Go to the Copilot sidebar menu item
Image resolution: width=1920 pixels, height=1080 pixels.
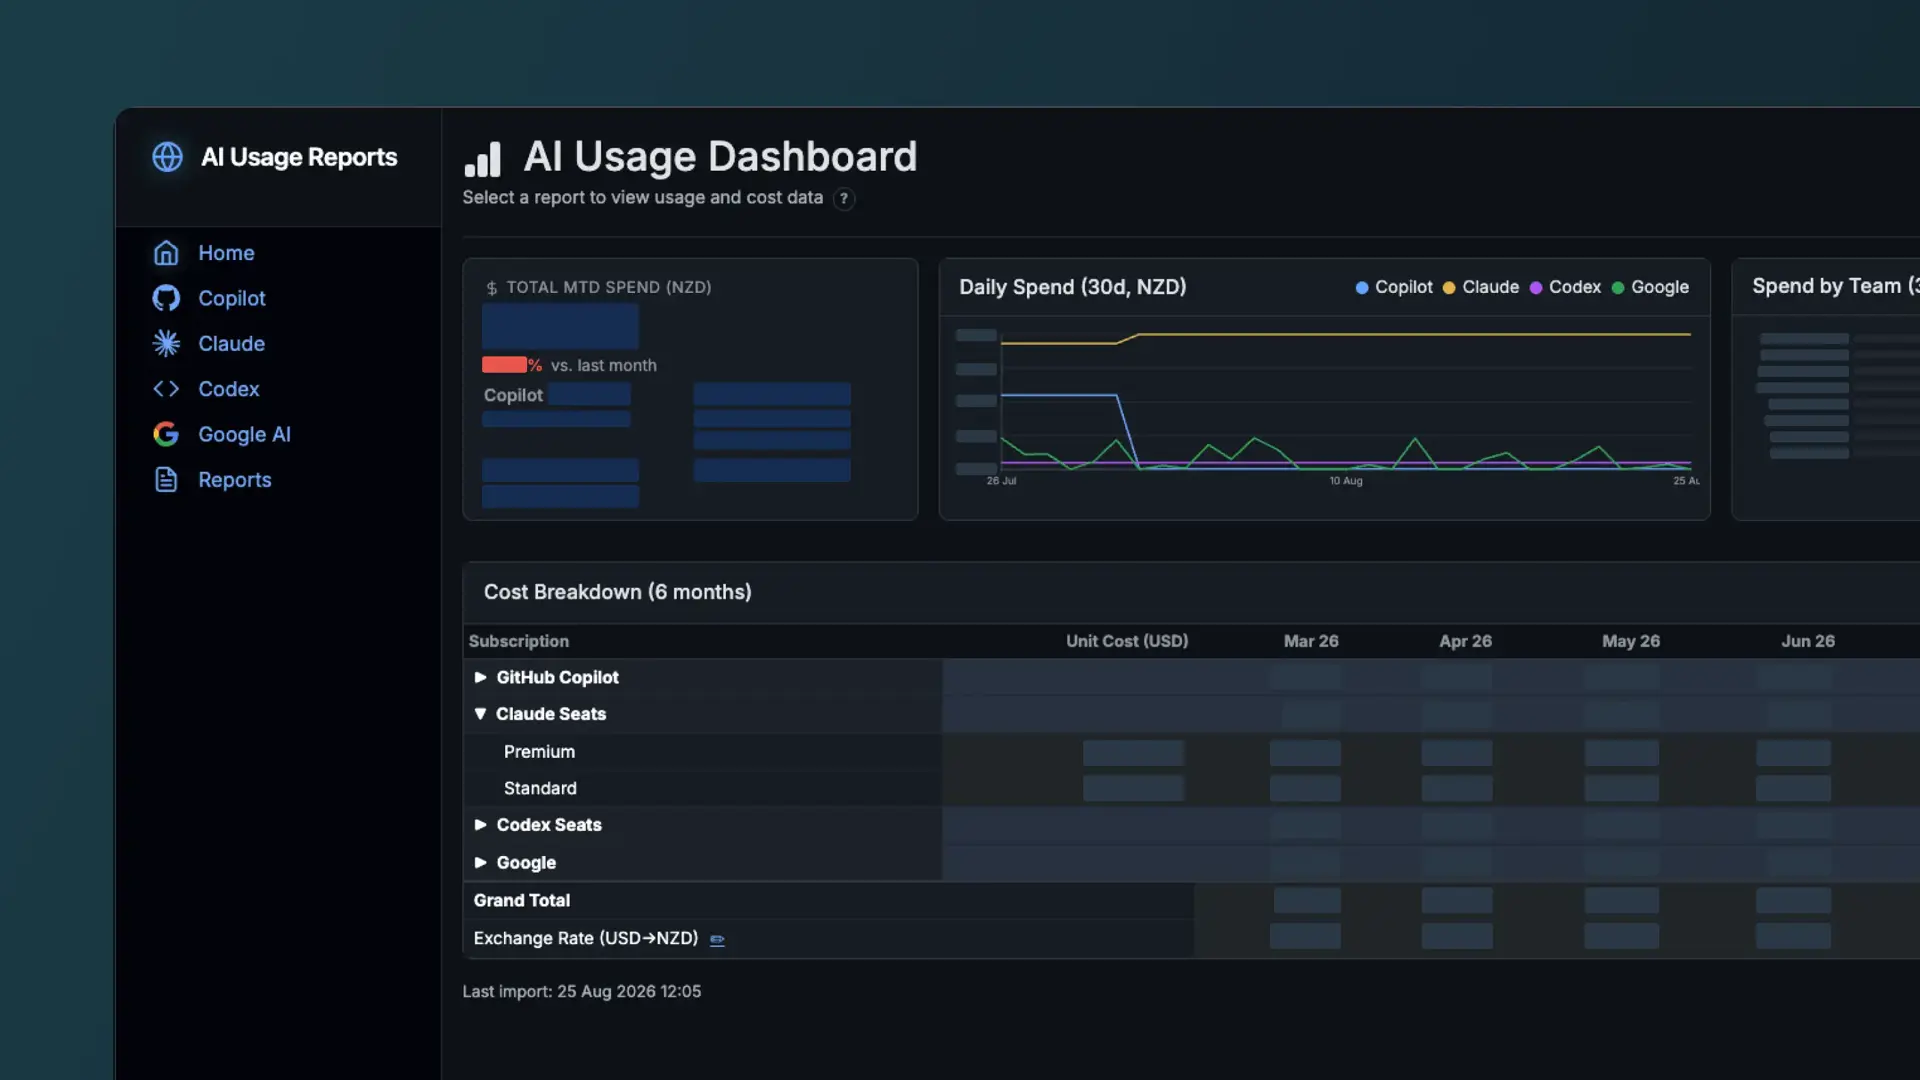click(231, 298)
